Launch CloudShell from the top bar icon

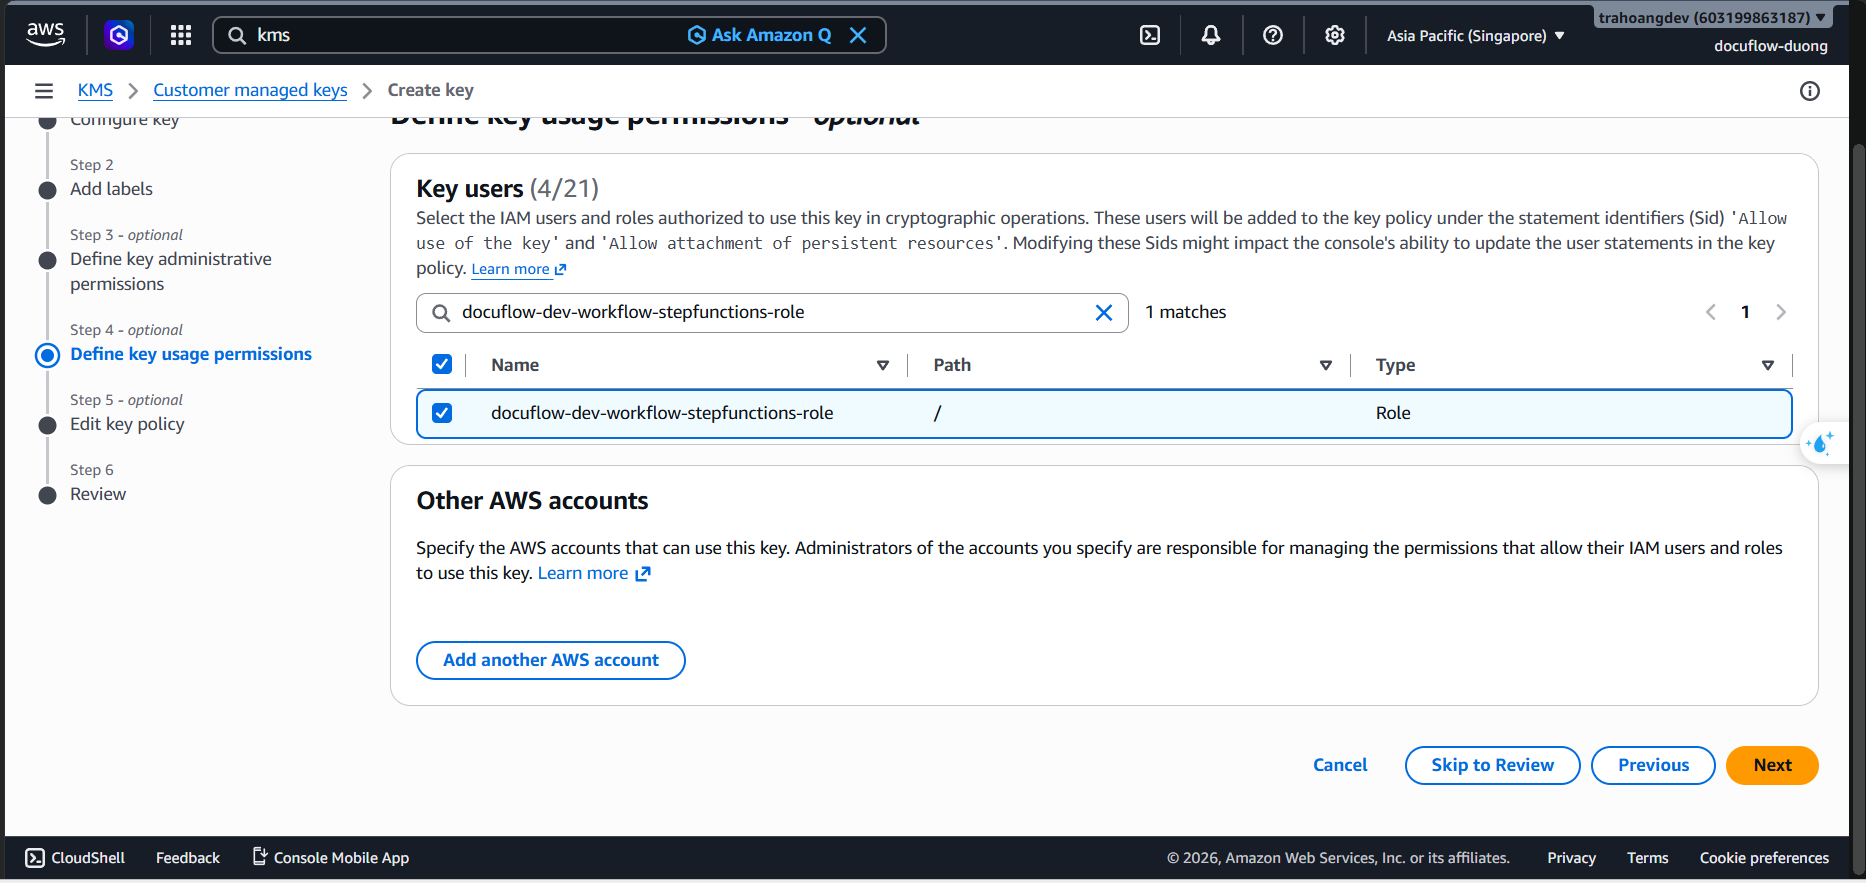(x=1150, y=35)
